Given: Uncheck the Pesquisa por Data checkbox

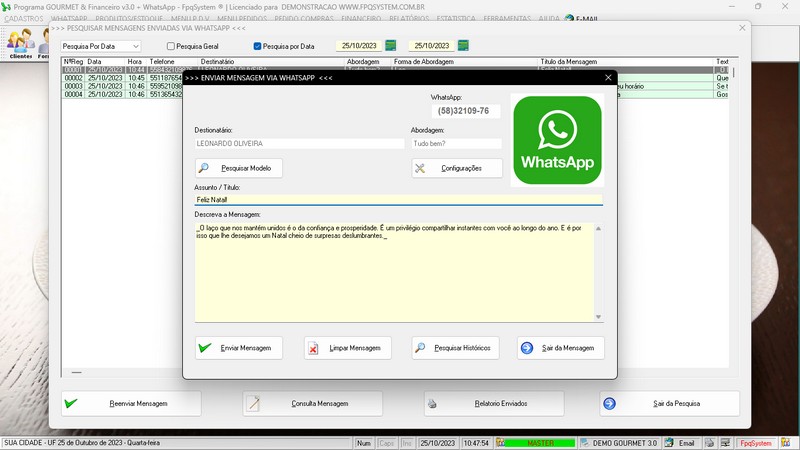Looking at the screenshot, I should tap(257, 46).
